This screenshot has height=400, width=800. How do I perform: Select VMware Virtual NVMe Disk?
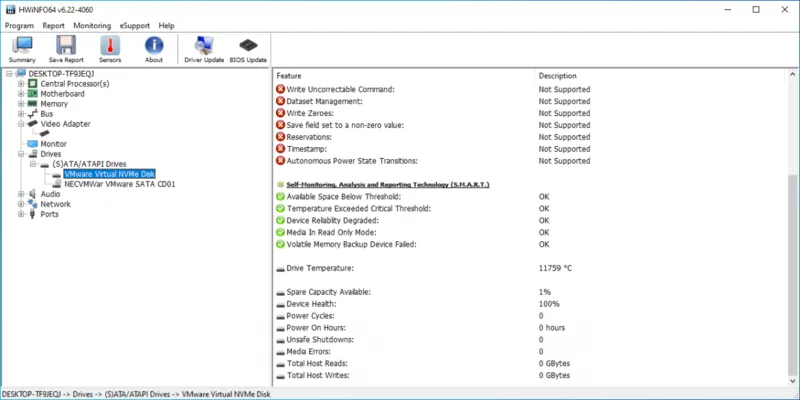pyautogui.click(x=110, y=174)
